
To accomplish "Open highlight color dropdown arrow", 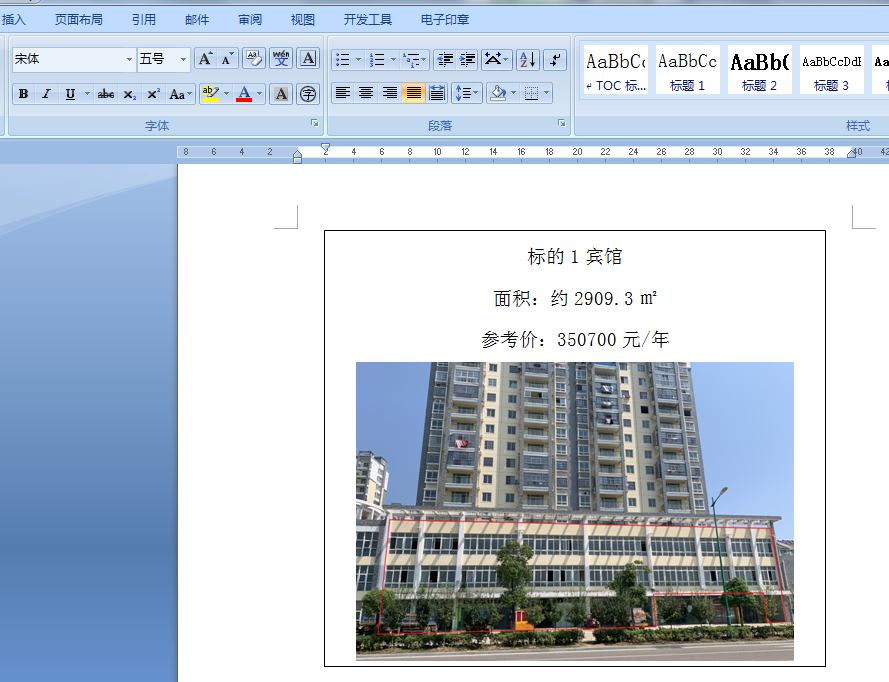I will 226,94.
